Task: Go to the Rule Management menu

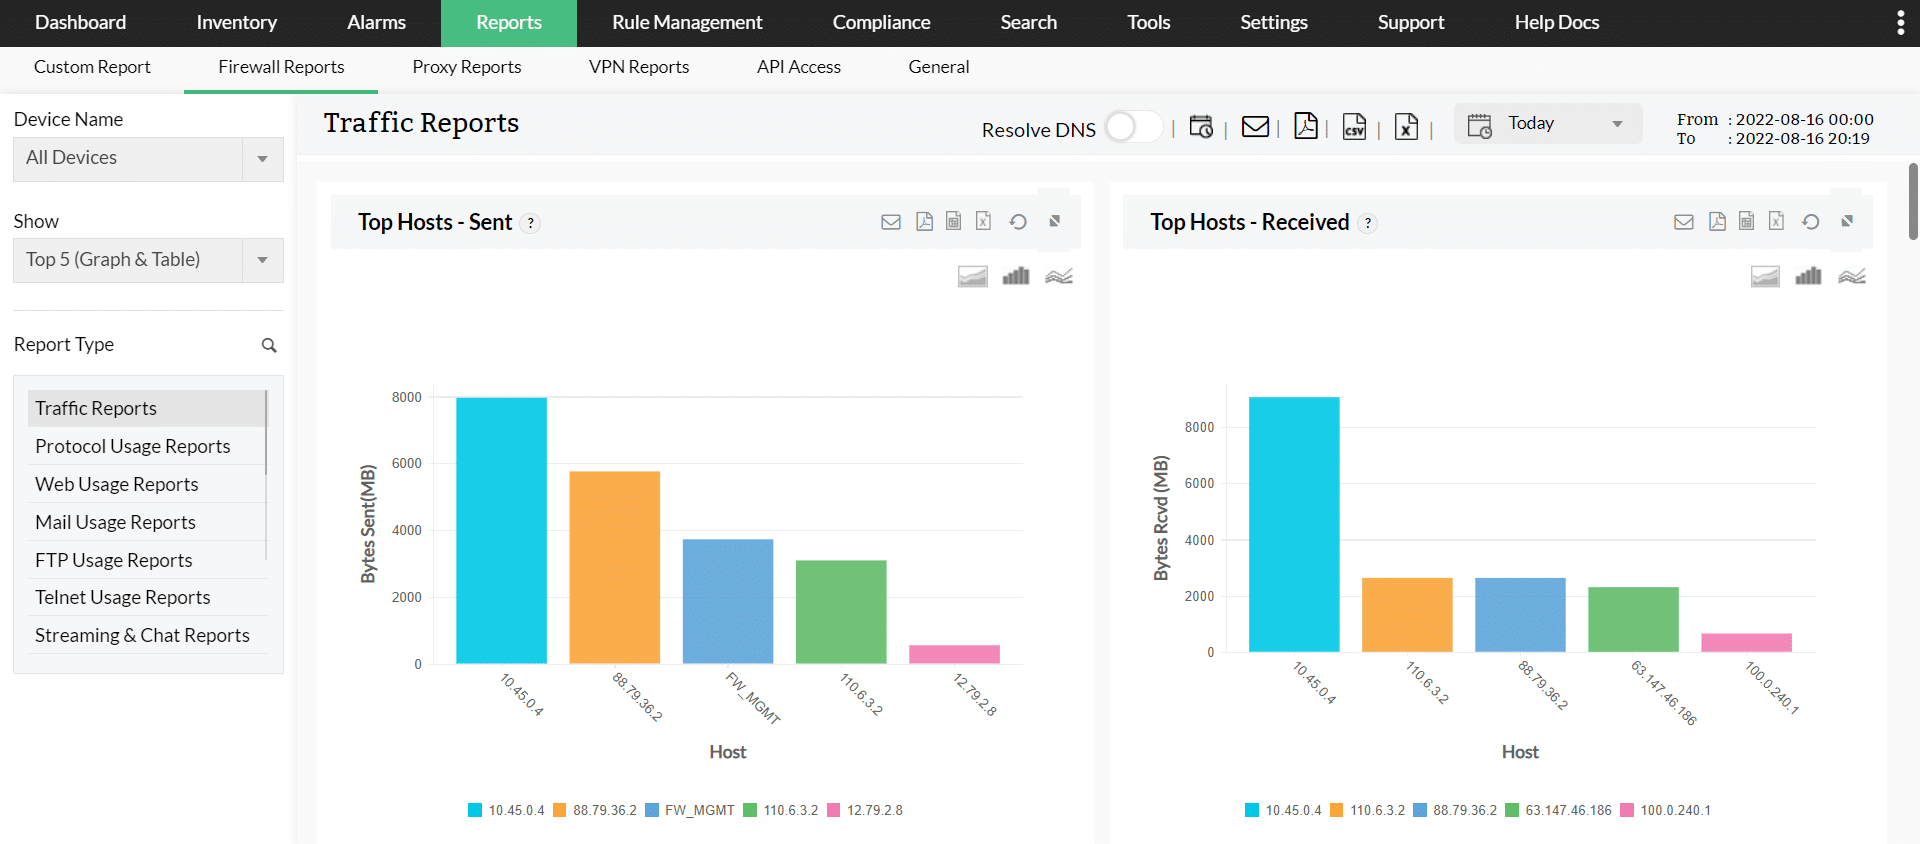Action: (687, 23)
